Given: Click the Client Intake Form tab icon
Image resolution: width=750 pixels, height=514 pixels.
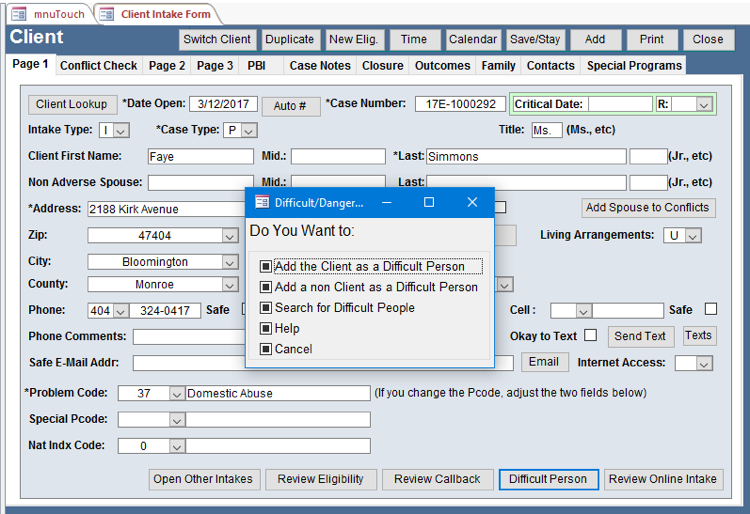Looking at the screenshot, I should coord(107,14).
